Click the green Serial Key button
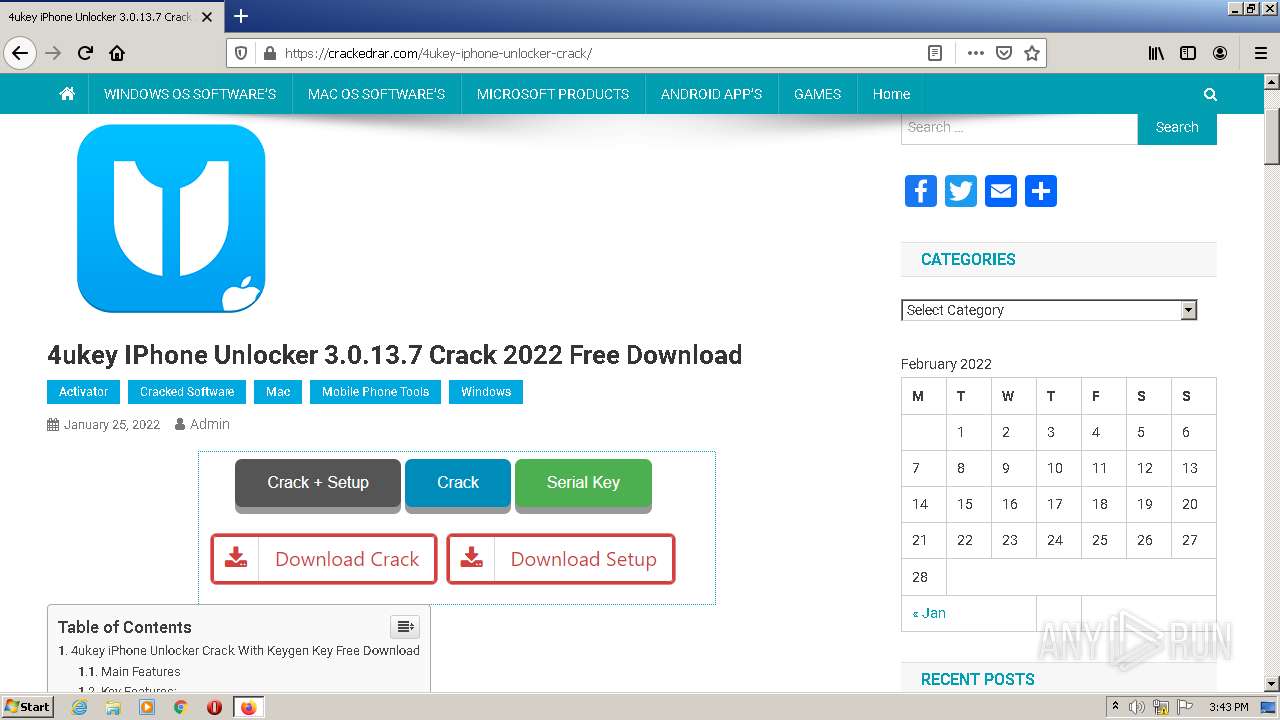Viewport: 1280px width, 720px height. coord(583,483)
